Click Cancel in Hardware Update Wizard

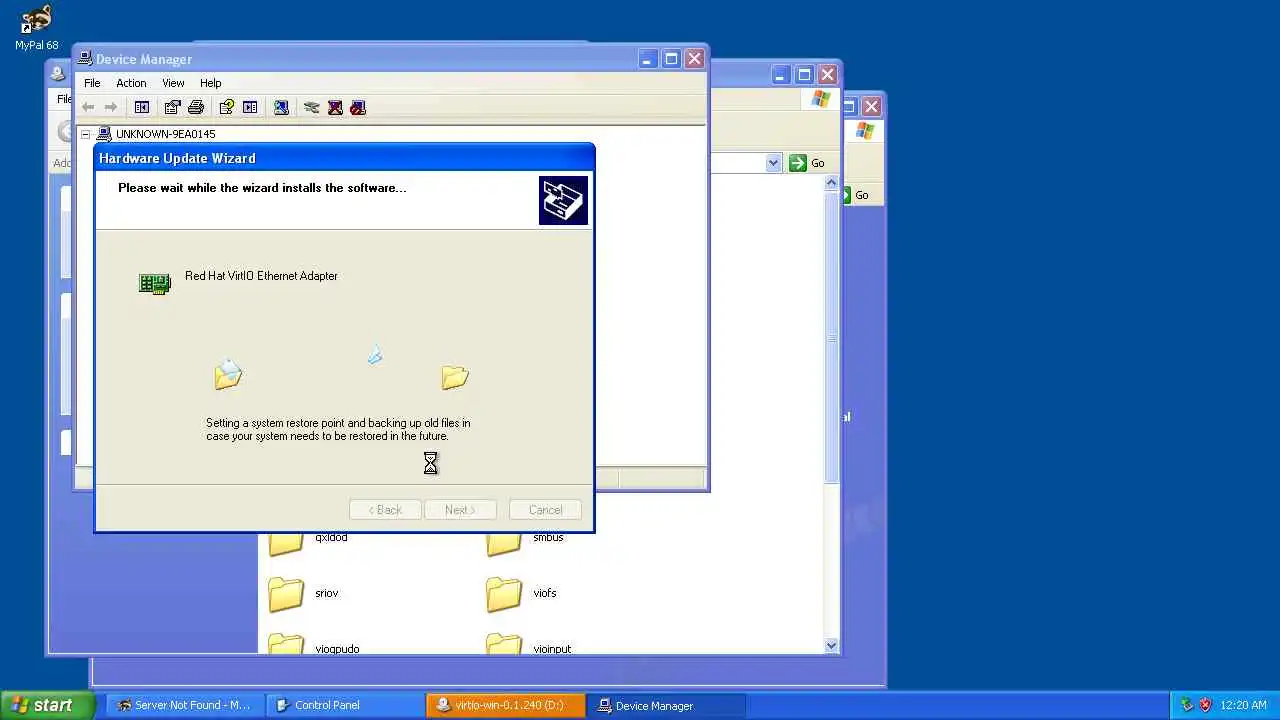pos(545,510)
